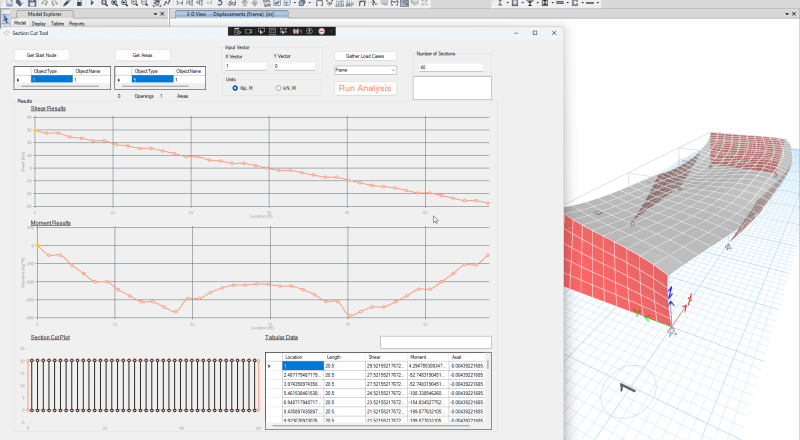The image size is (800, 440).
Task: Open the Model Explorer panel dropdown arrow
Action: tap(156, 14)
